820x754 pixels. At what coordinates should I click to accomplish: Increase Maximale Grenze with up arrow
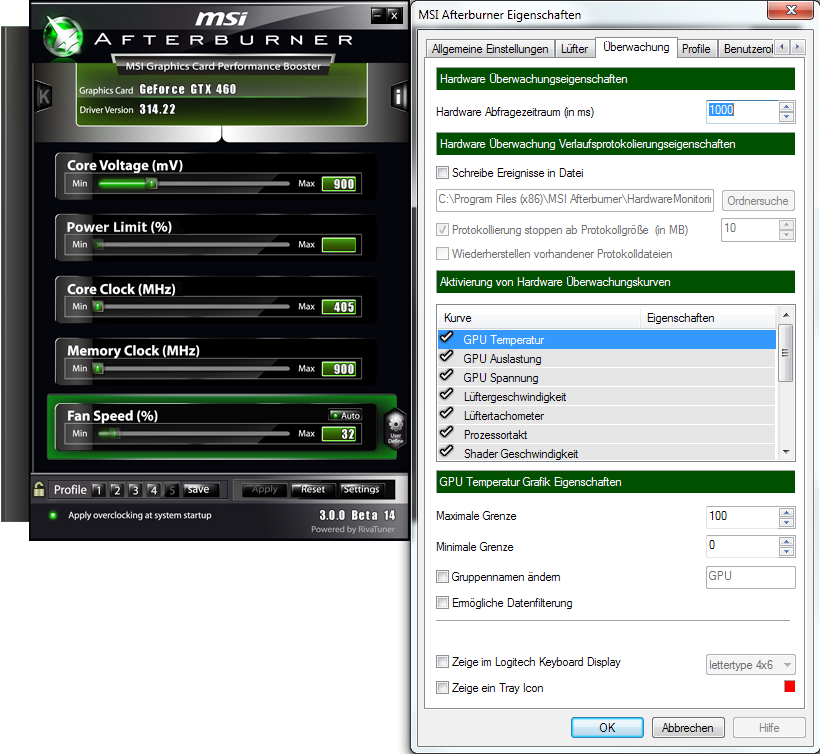coord(787,512)
